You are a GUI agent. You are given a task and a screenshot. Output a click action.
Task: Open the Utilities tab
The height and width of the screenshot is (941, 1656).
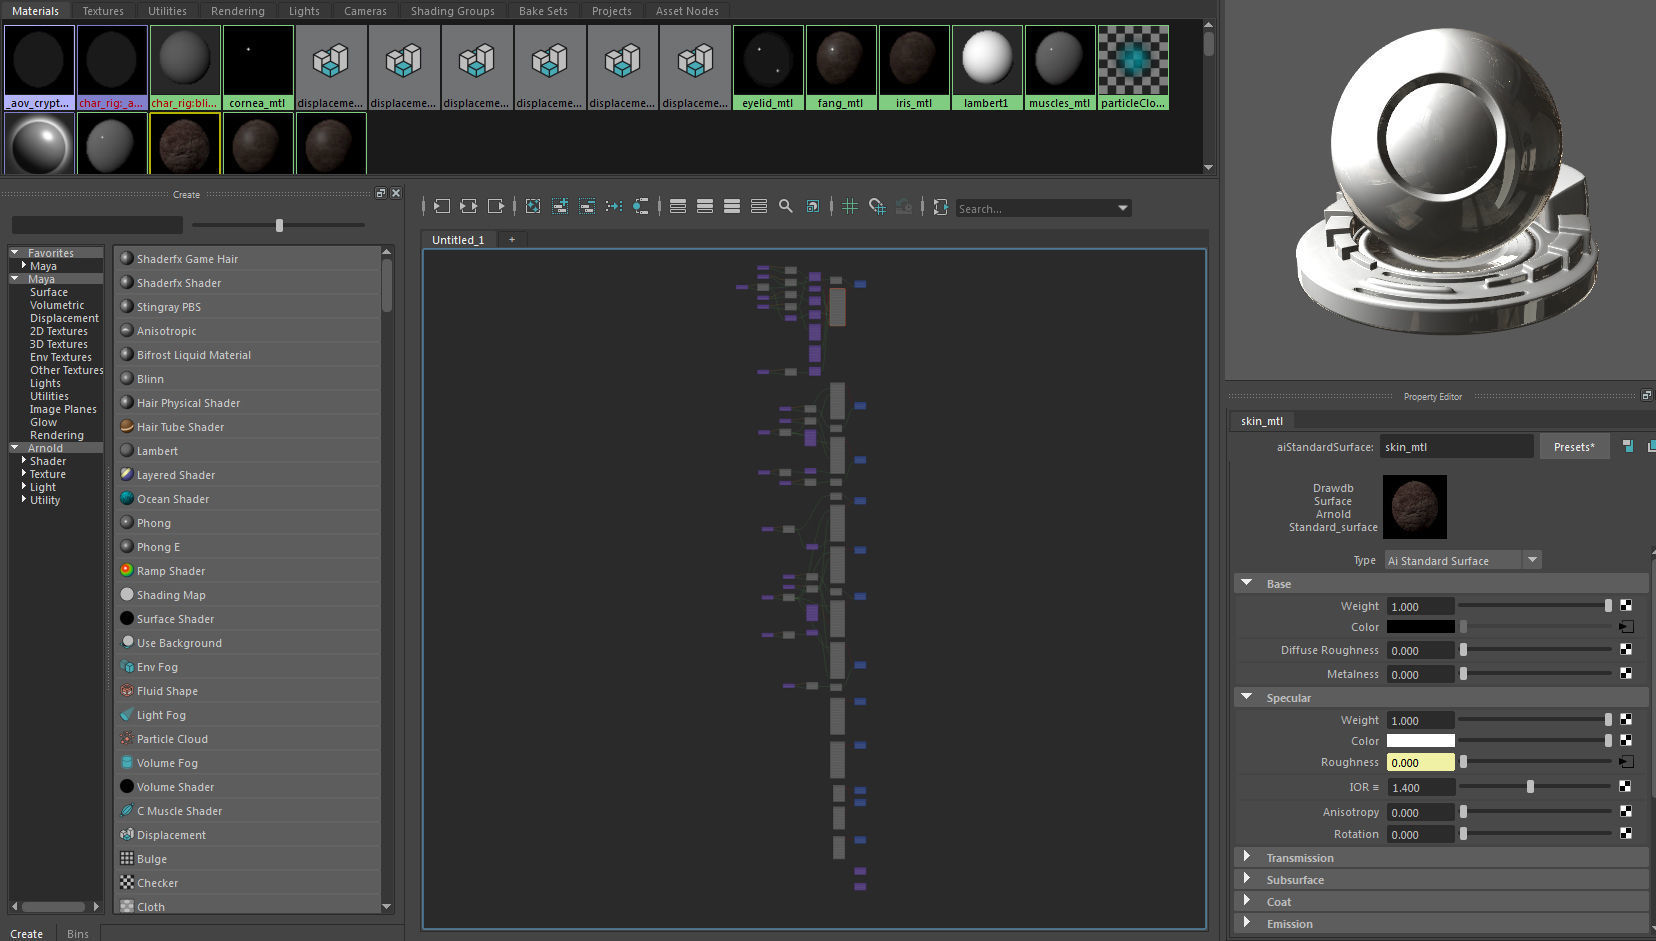click(167, 11)
